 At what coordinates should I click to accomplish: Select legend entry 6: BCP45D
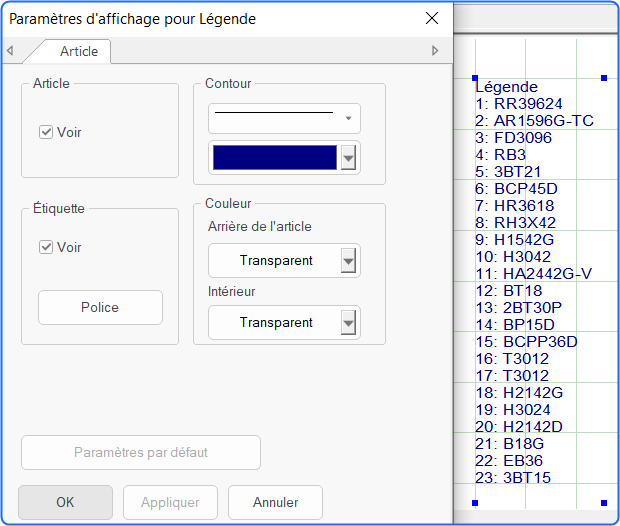point(516,189)
